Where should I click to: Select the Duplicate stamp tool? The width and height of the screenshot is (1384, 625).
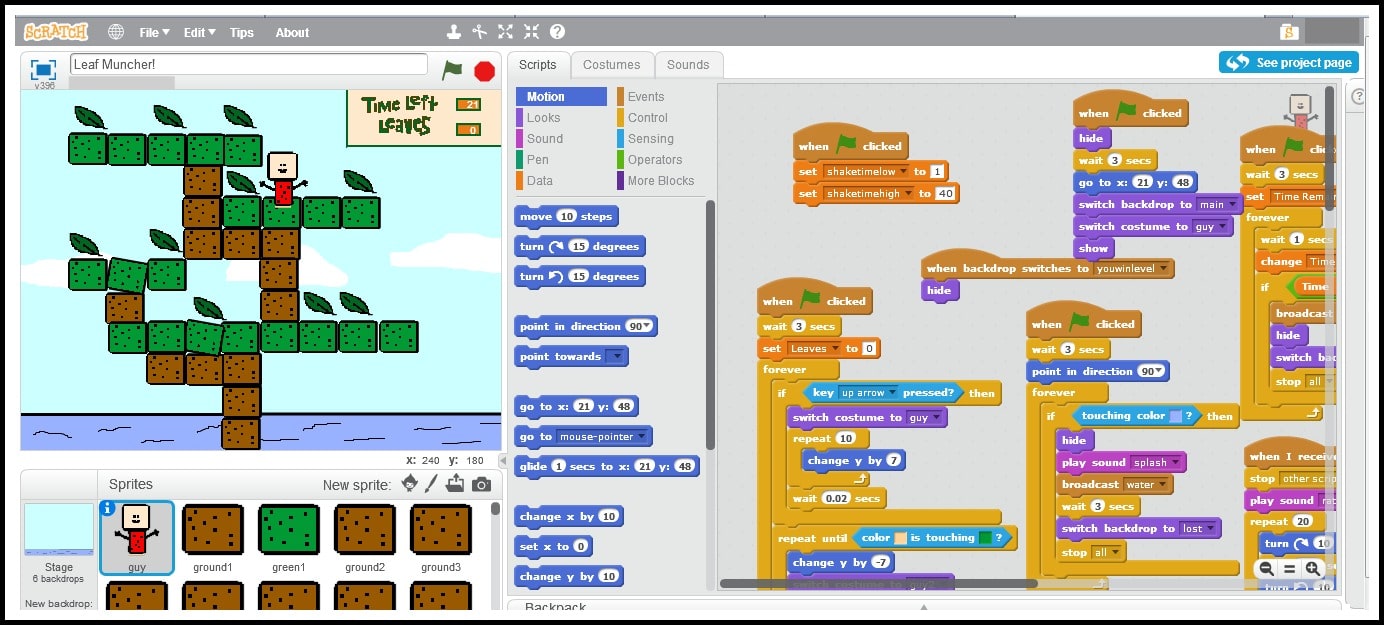coord(453,31)
